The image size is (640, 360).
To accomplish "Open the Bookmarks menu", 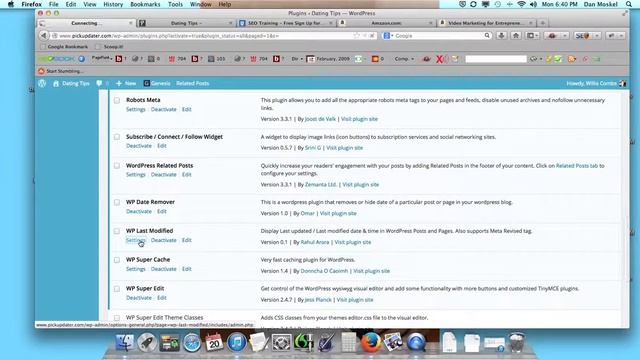I will pyautogui.click(x=145, y=4).
